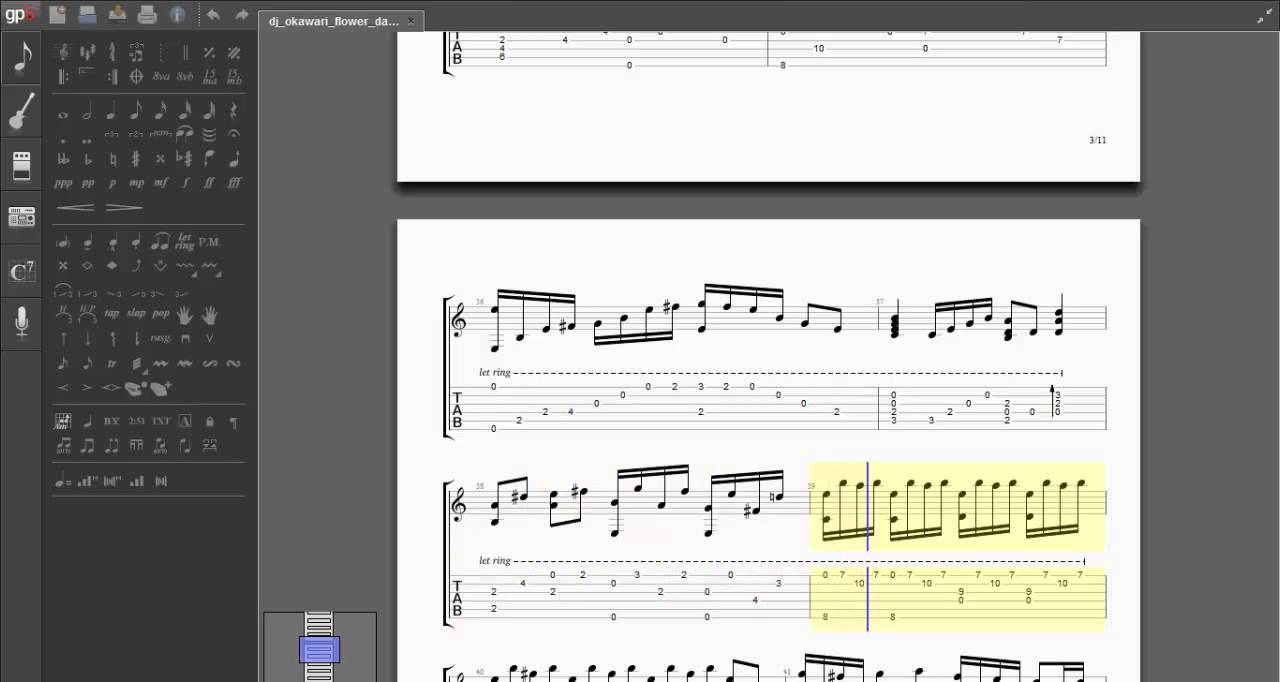
Task: Create a new file from toolbar
Action: click(58, 14)
